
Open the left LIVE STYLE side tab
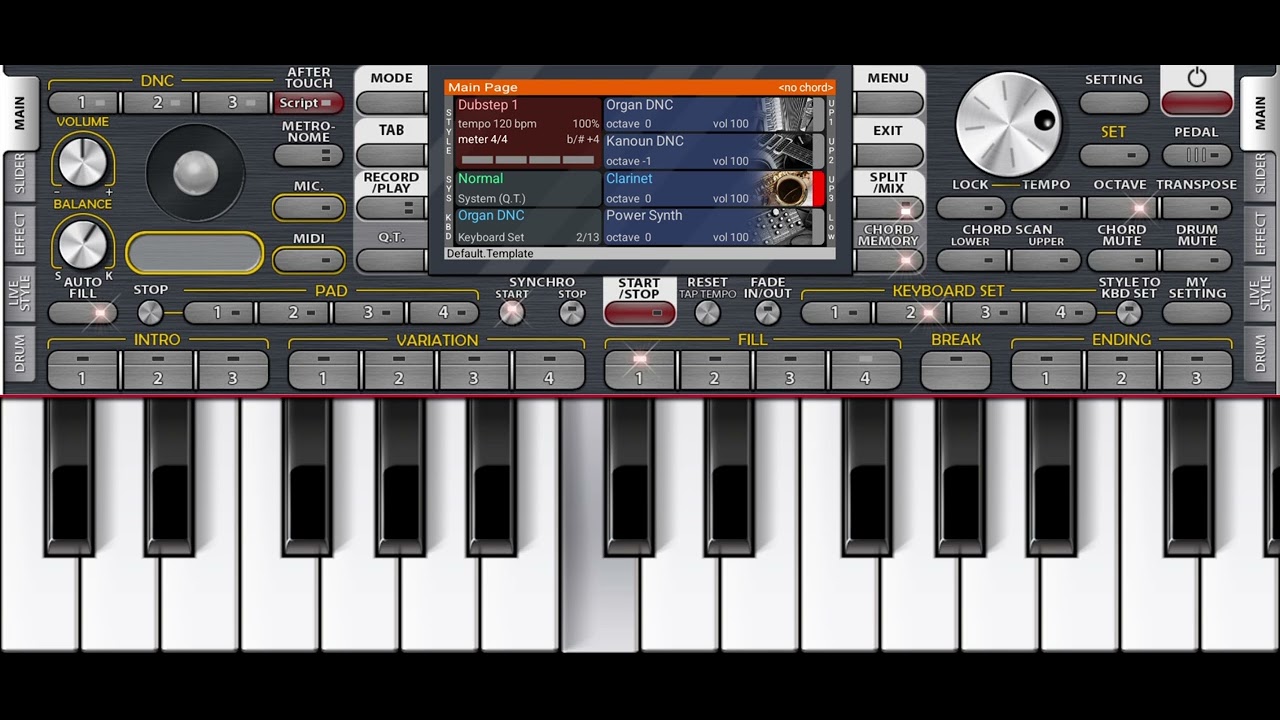pos(20,294)
